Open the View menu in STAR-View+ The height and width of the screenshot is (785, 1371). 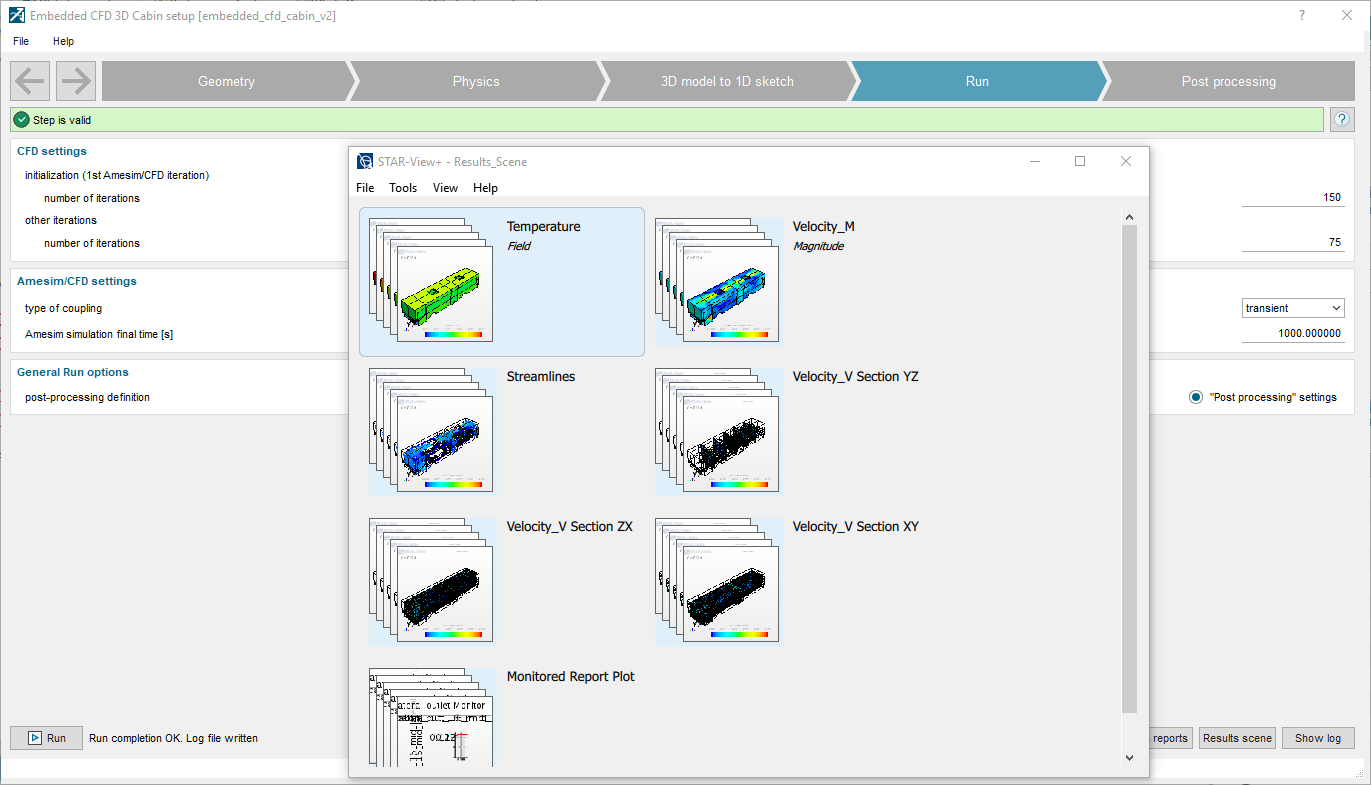445,188
